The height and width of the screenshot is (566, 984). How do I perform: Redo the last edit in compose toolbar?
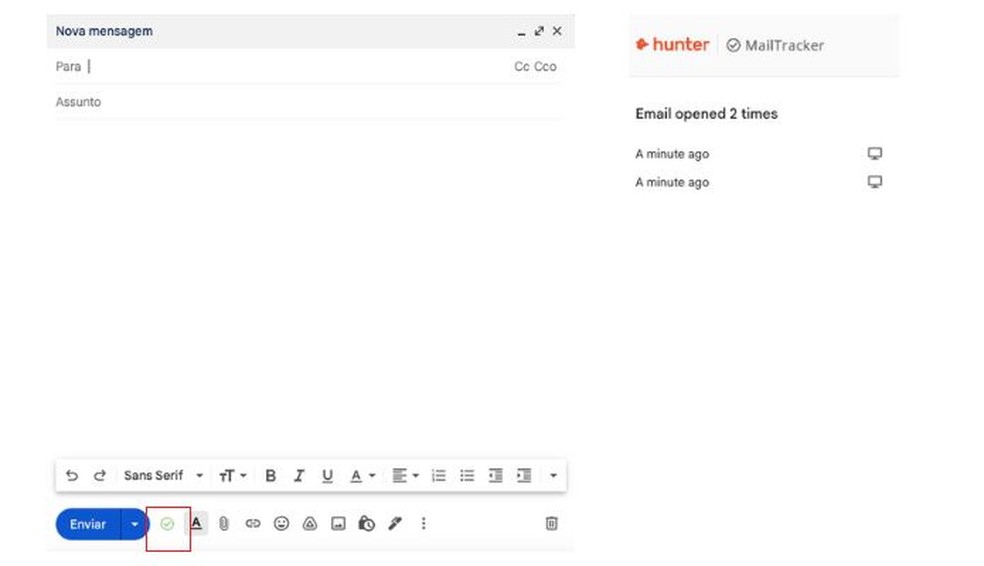click(100, 476)
